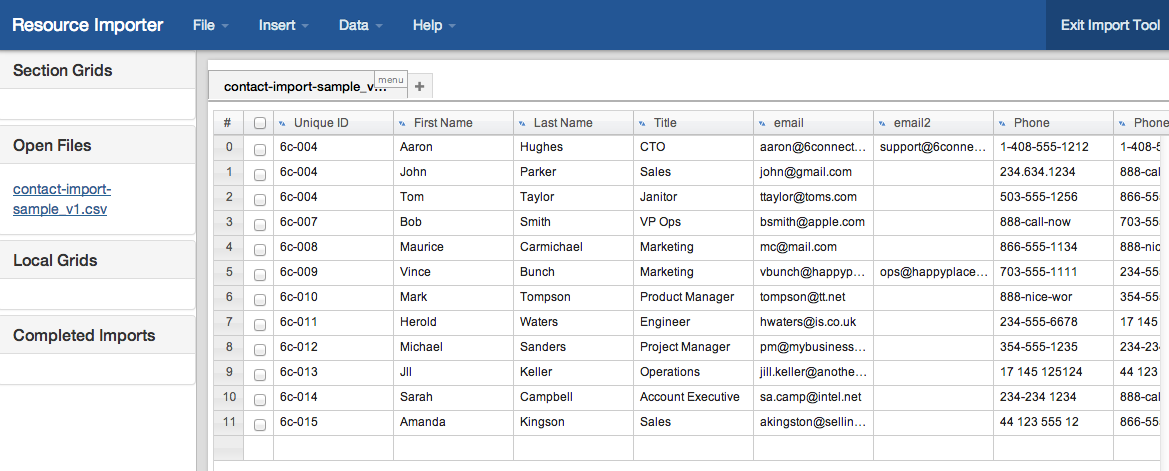Image resolution: width=1169 pixels, height=471 pixels.
Task: Click the icon beside the Title header
Action: (642, 123)
